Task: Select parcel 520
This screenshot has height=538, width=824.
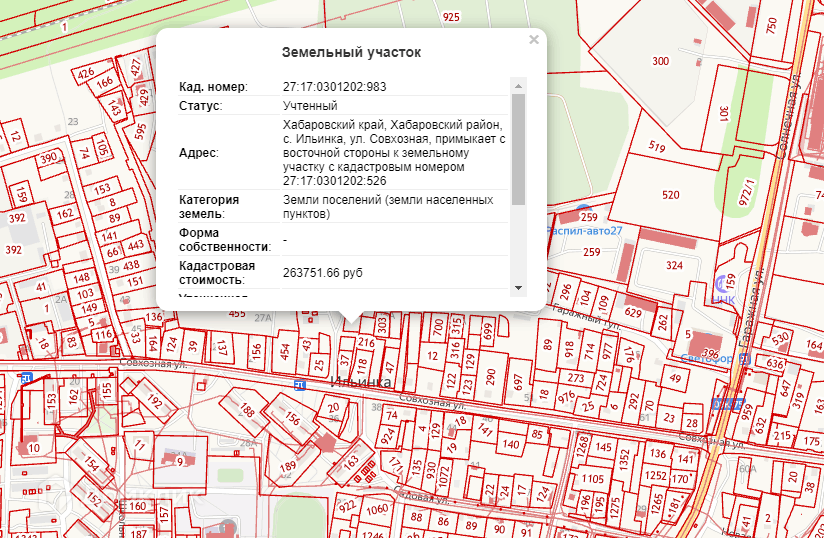Action: [x=671, y=195]
